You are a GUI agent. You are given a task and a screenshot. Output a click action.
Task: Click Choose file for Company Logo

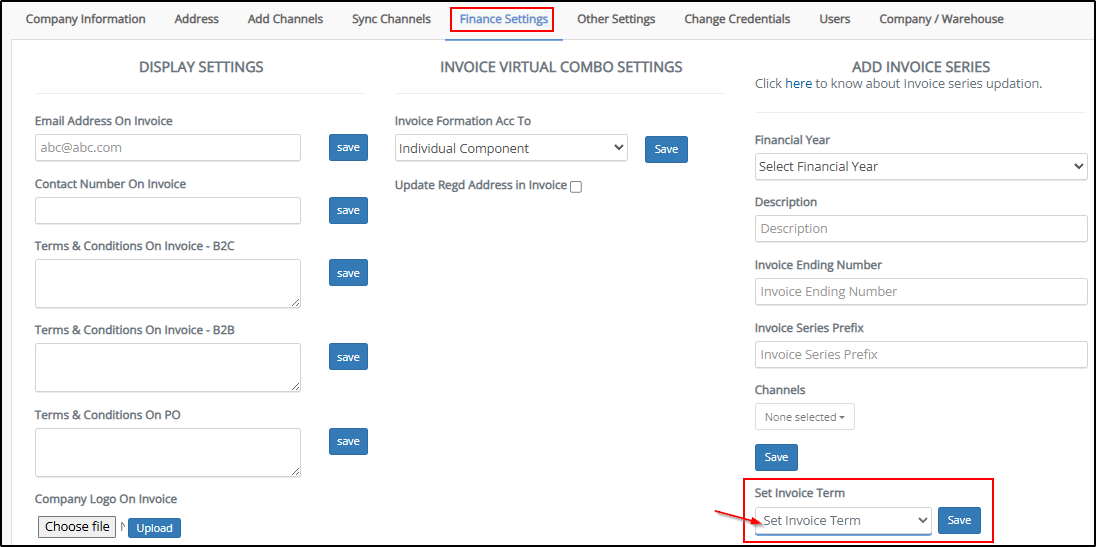(x=77, y=526)
